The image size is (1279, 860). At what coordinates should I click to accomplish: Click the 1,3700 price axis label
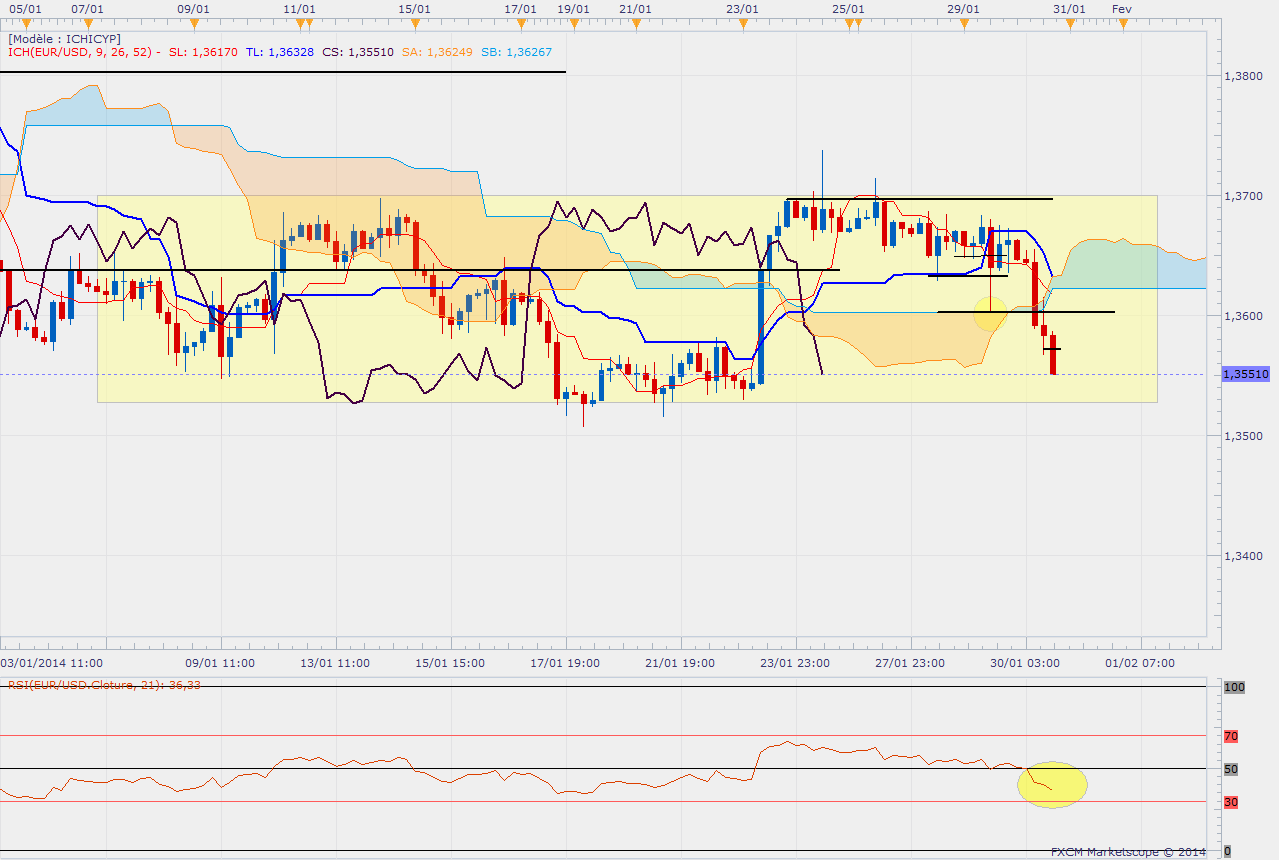tap(1242, 196)
